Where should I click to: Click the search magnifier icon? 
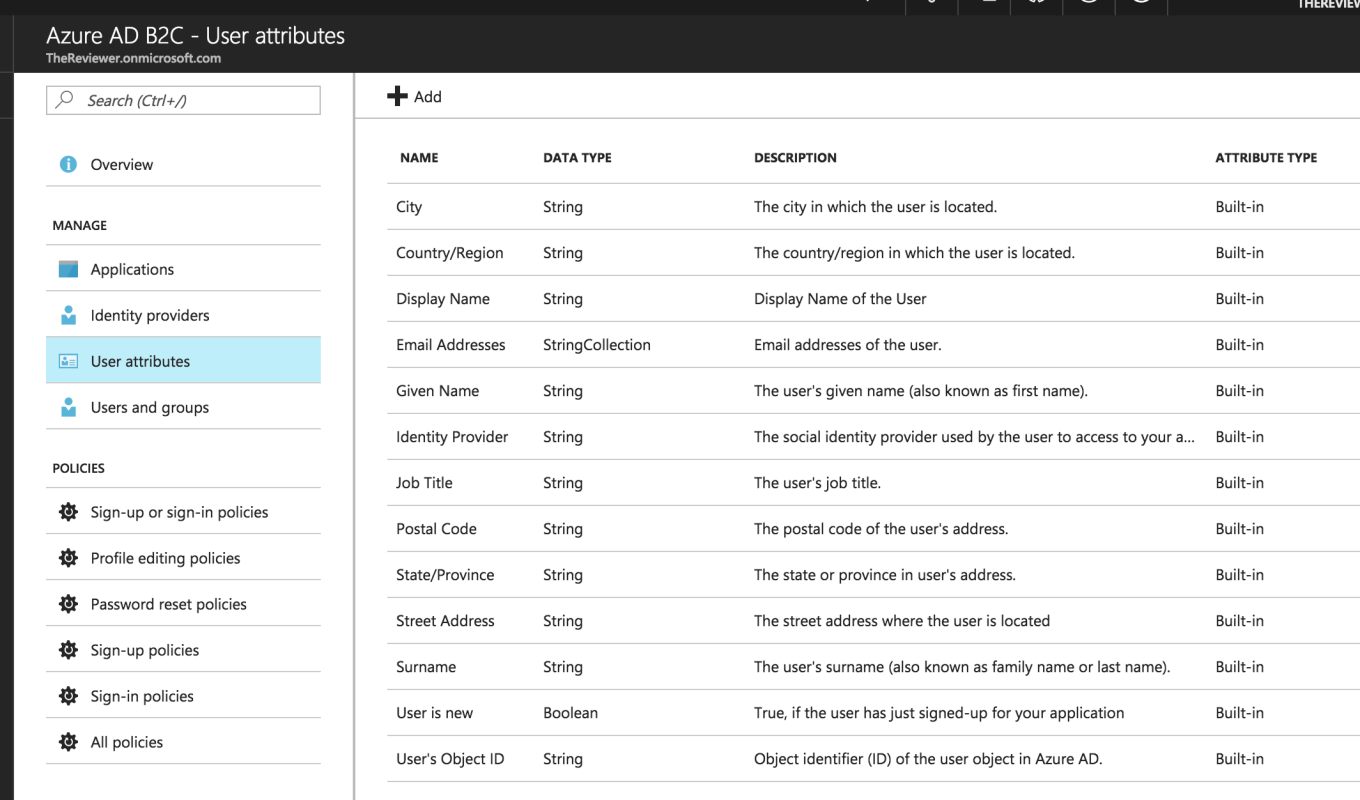point(65,99)
